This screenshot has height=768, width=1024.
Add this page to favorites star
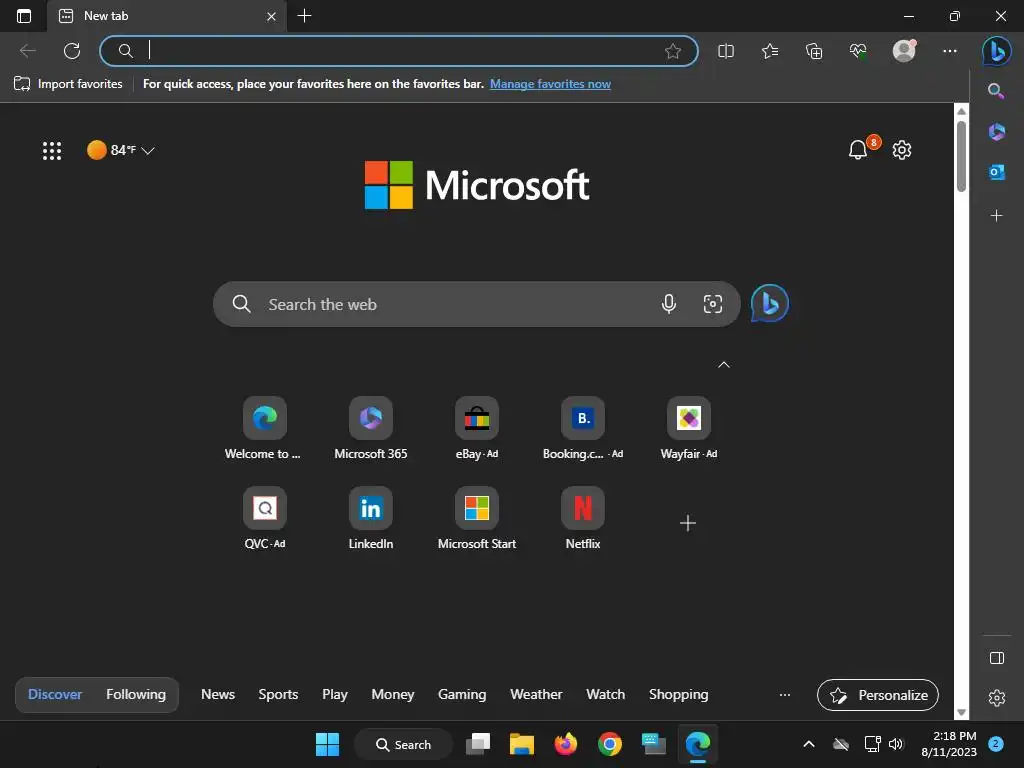(673, 51)
